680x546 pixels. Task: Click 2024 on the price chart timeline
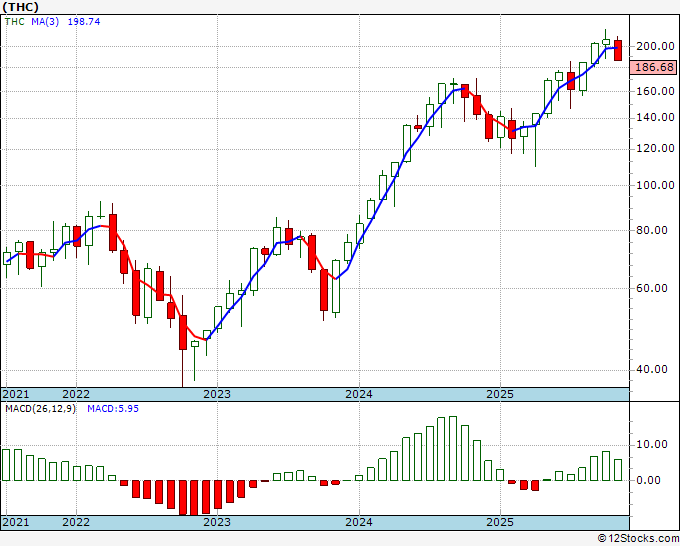click(359, 394)
